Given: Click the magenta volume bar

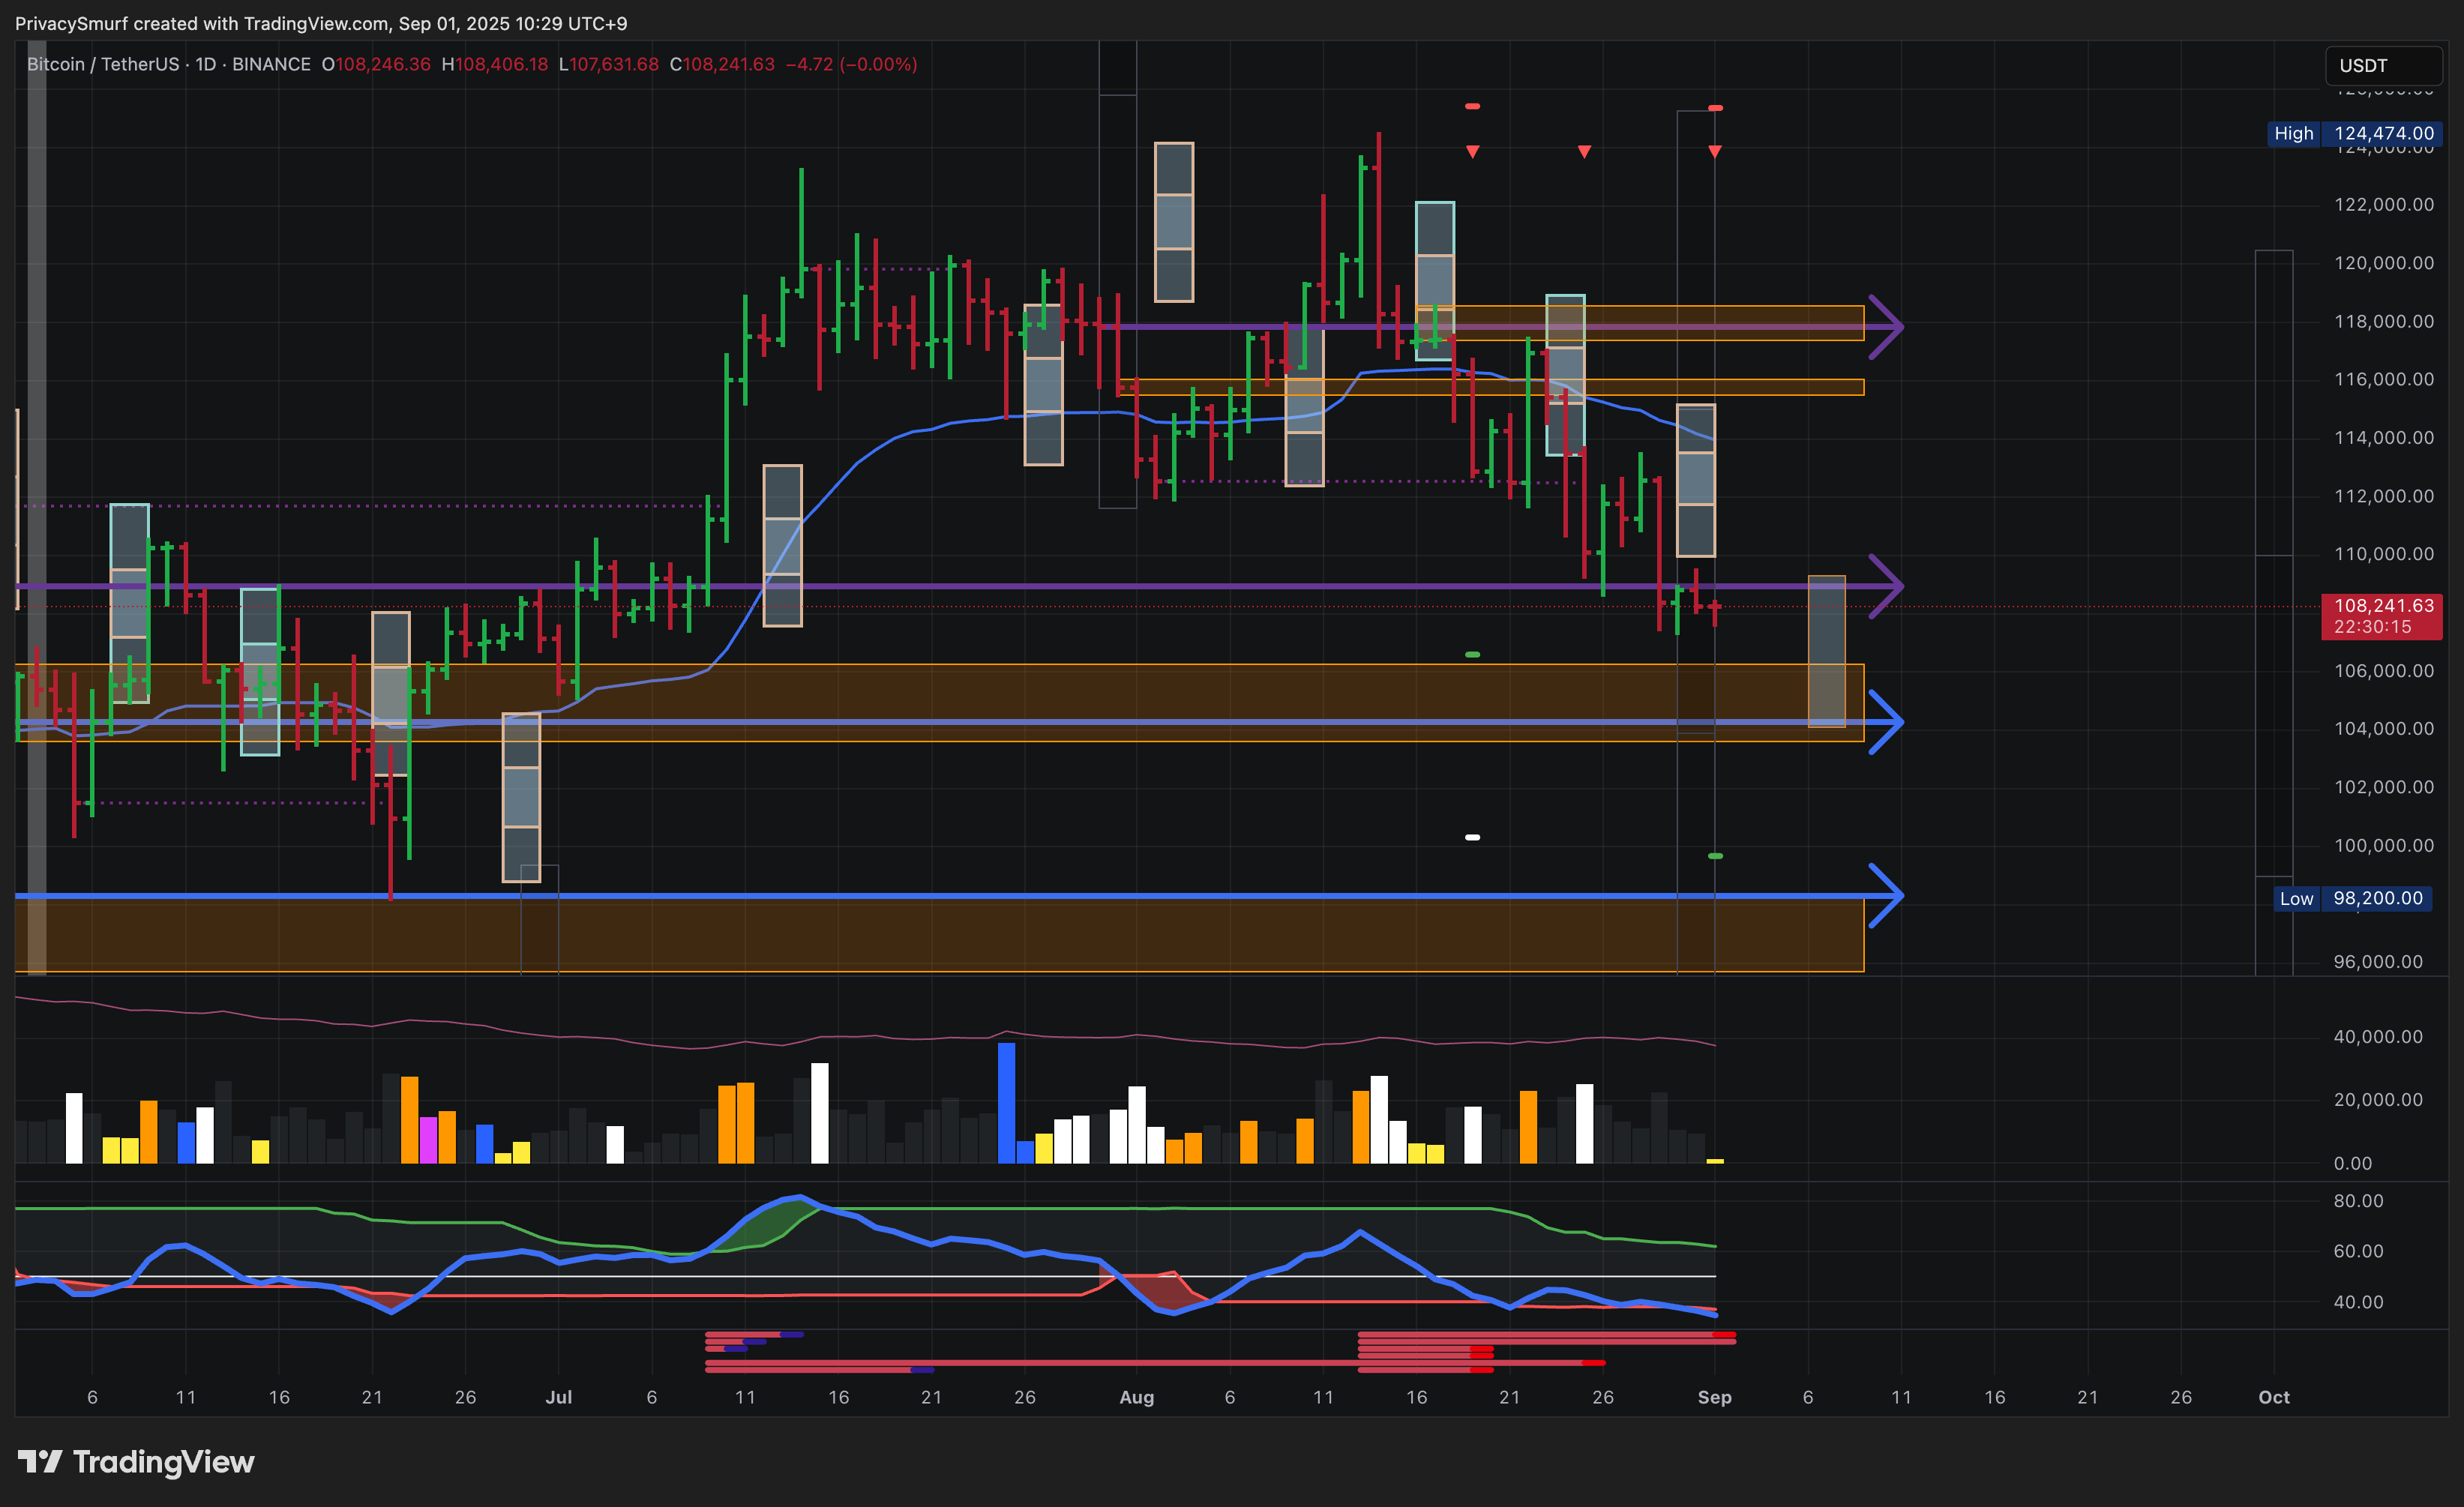Looking at the screenshot, I should point(428,1140).
